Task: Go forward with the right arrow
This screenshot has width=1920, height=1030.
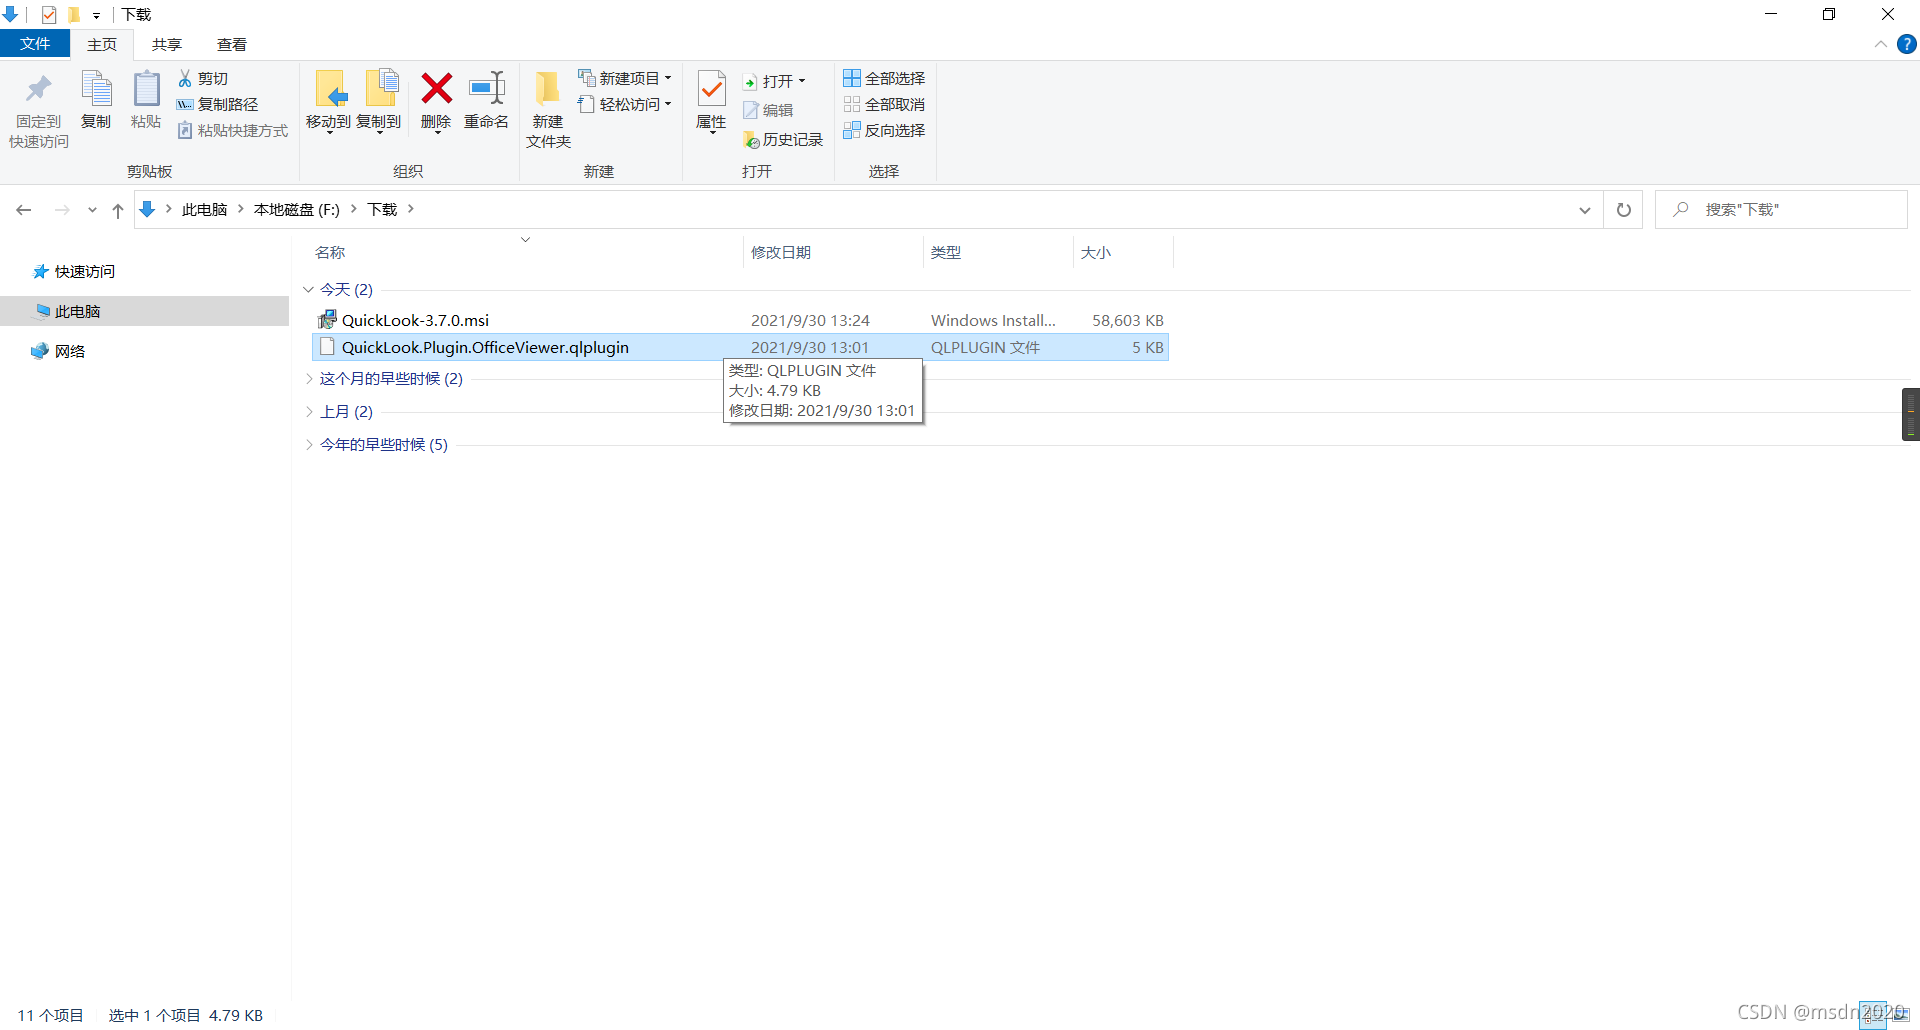Action: tap(62, 210)
